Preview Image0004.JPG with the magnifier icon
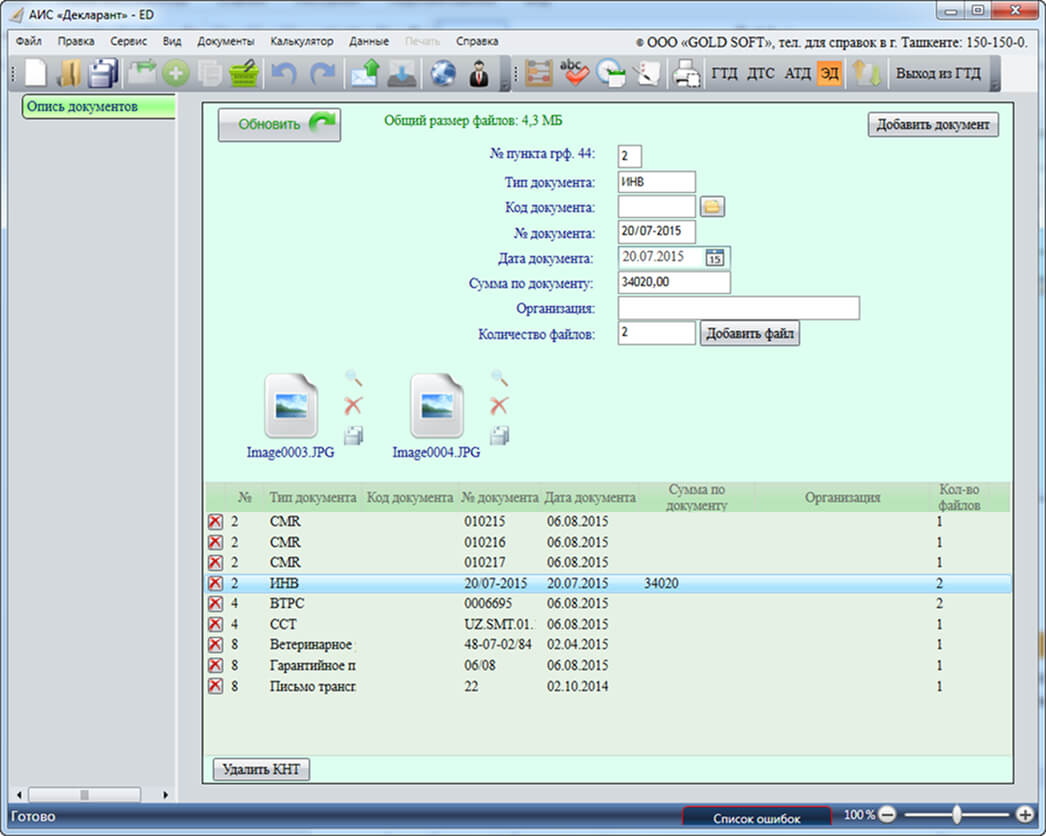1046x836 pixels. click(500, 378)
